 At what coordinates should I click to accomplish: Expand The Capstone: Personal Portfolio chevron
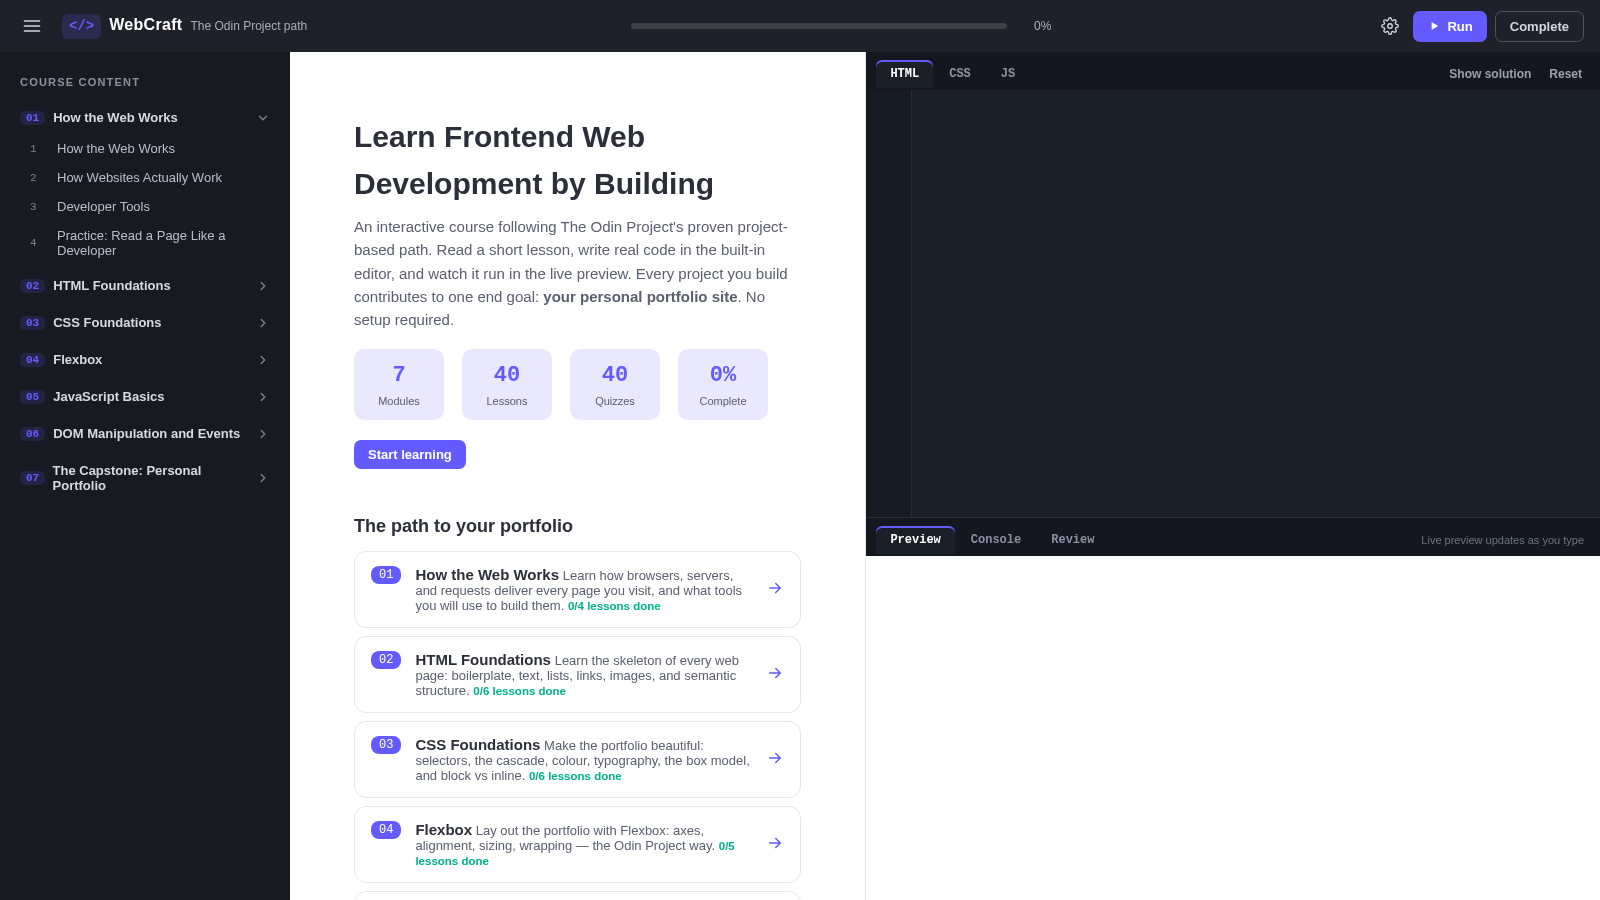(263, 478)
